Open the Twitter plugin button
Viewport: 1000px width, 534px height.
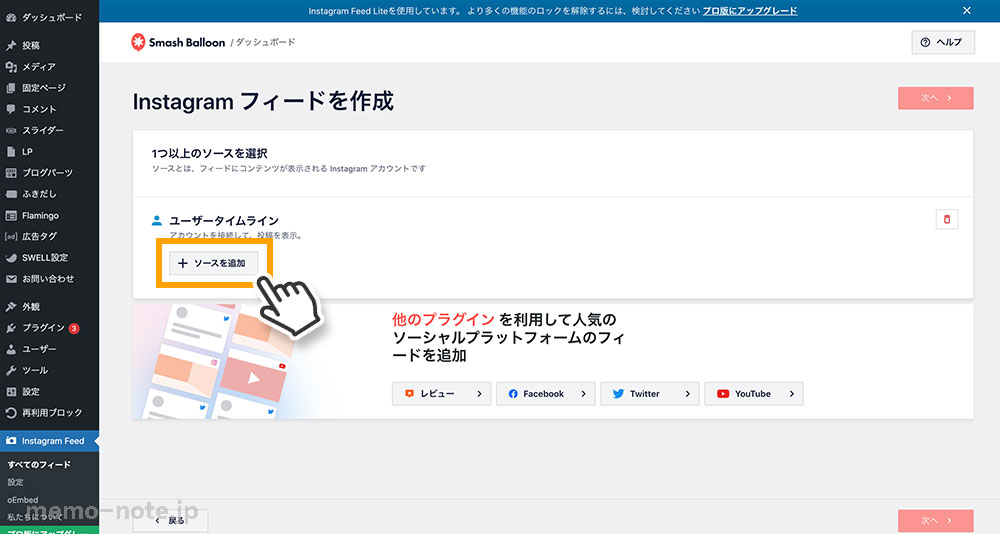point(649,394)
